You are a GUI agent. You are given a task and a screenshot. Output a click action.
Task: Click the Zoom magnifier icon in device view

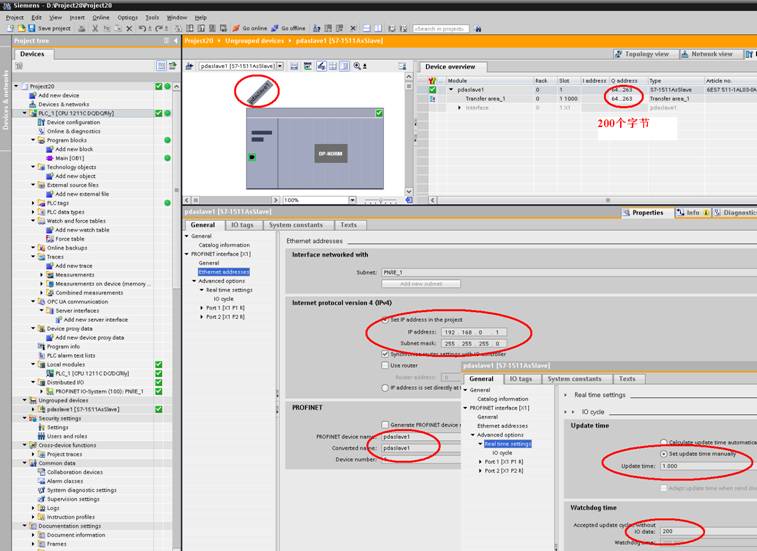pos(357,66)
